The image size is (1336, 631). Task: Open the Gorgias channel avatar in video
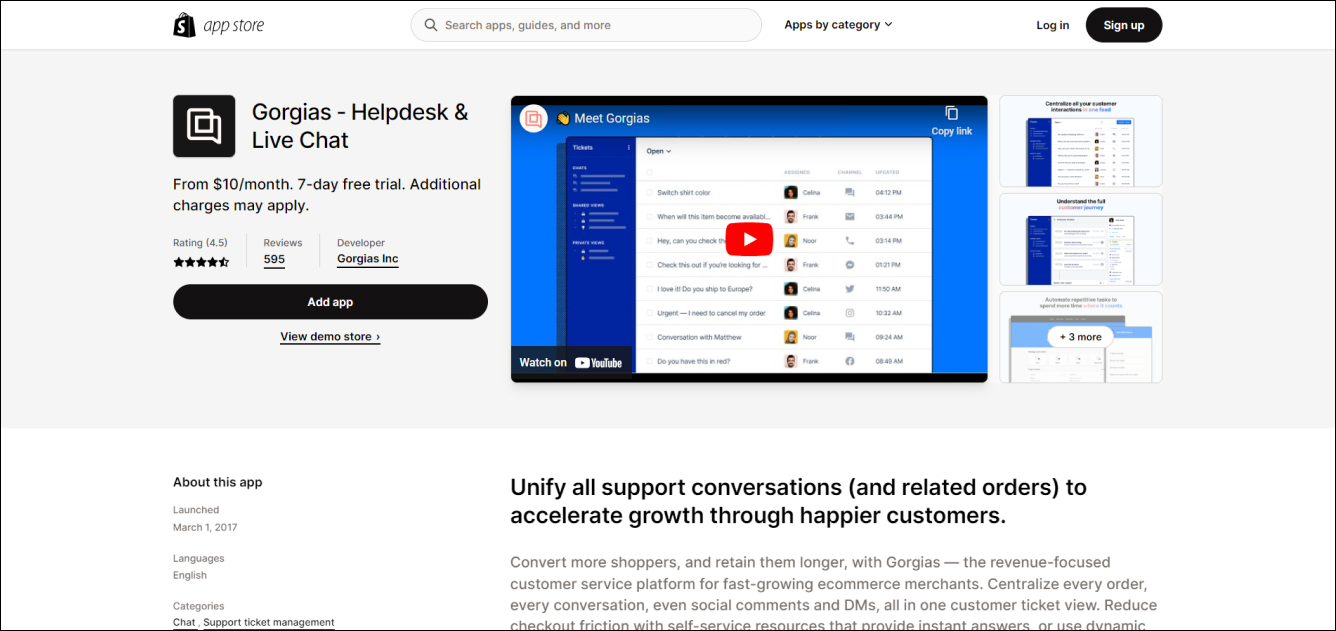click(x=534, y=118)
